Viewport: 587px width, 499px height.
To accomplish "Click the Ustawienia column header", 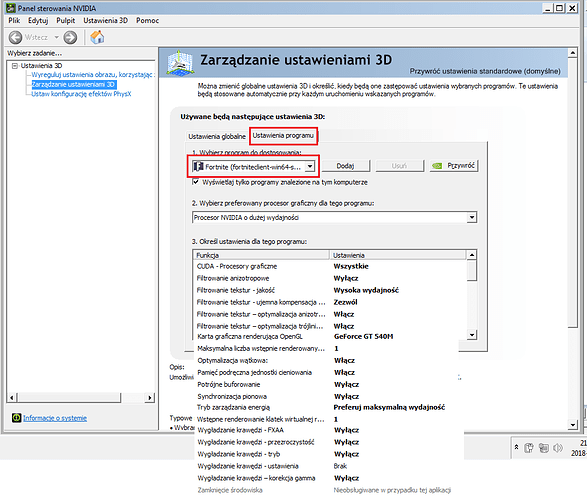I will 398,255.
